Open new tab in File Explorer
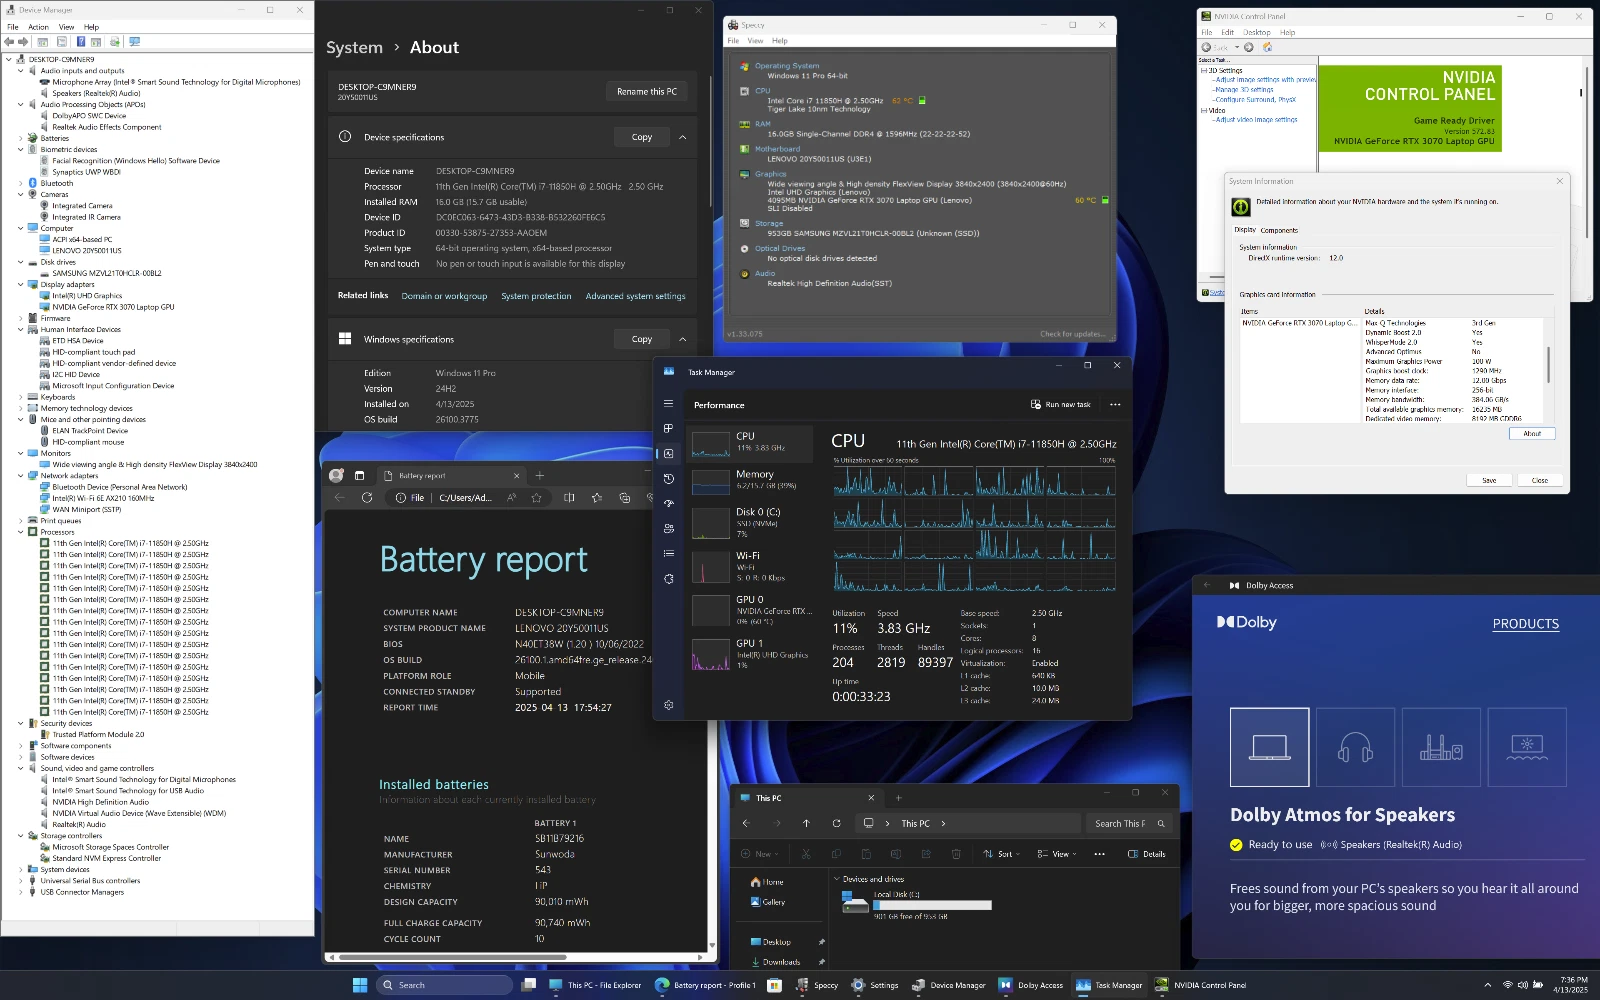This screenshot has height=1000, width=1600. (x=898, y=798)
